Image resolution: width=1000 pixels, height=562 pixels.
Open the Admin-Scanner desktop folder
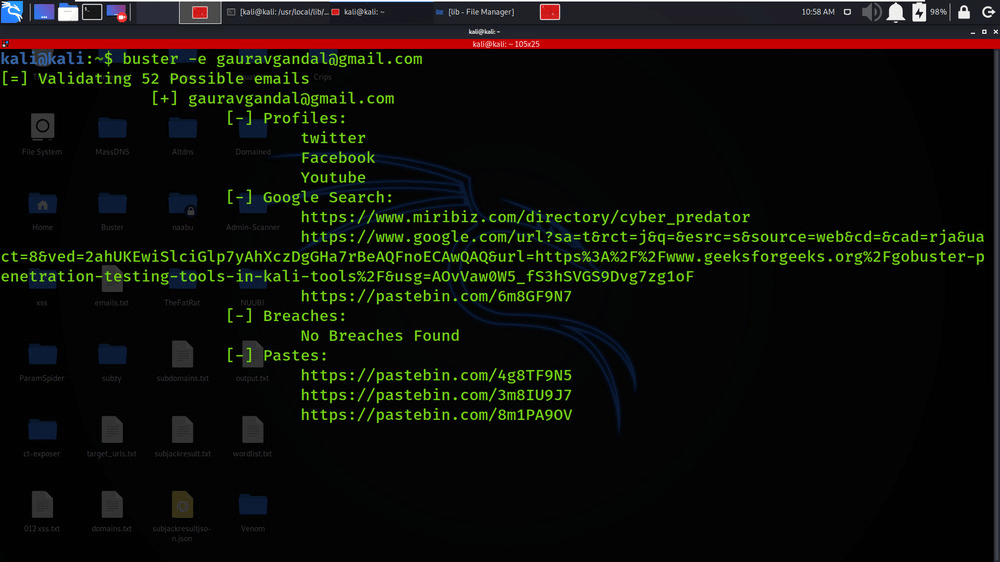[253, 211]
